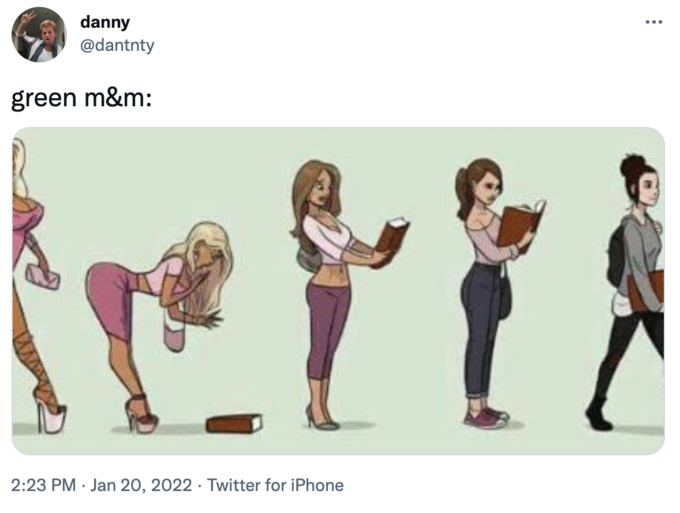This screenshot has width=680, height=513.
Task: Click the green m&m: tweet text
Action: [82, 98]
